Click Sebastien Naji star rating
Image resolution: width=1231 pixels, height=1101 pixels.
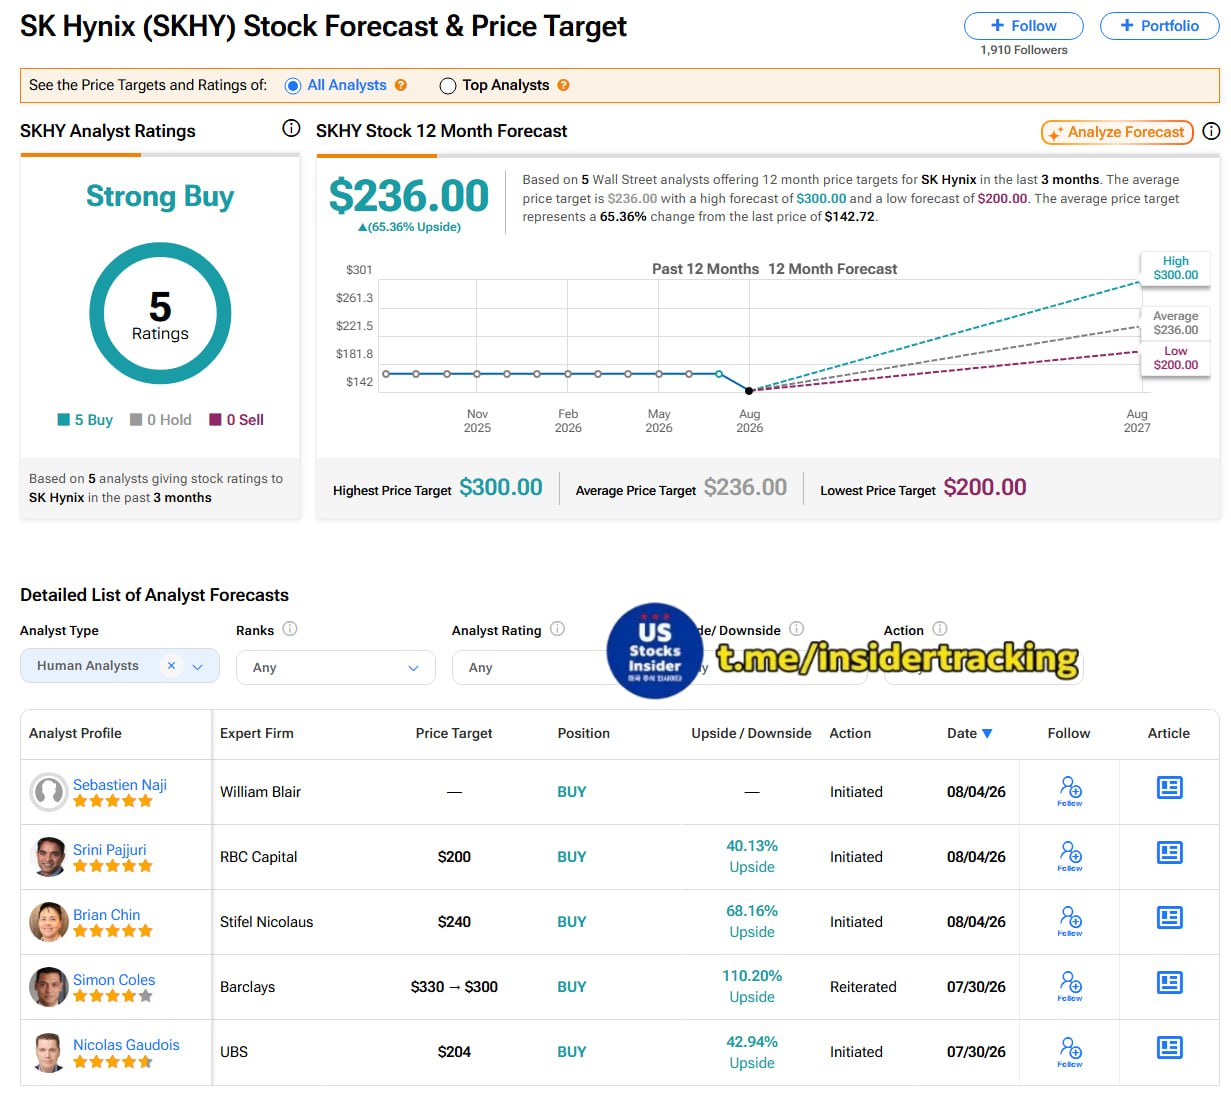click(113, 801)
